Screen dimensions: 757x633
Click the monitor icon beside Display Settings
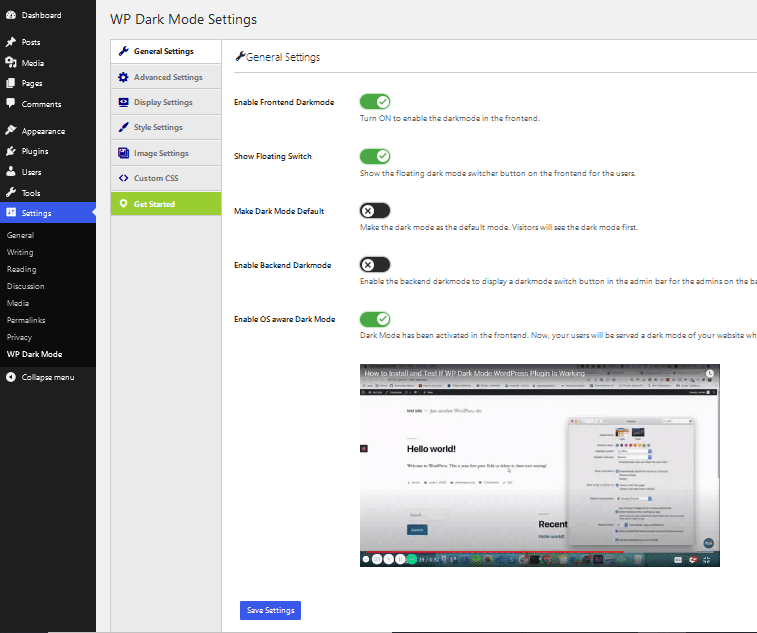click(x=124, y=102)
